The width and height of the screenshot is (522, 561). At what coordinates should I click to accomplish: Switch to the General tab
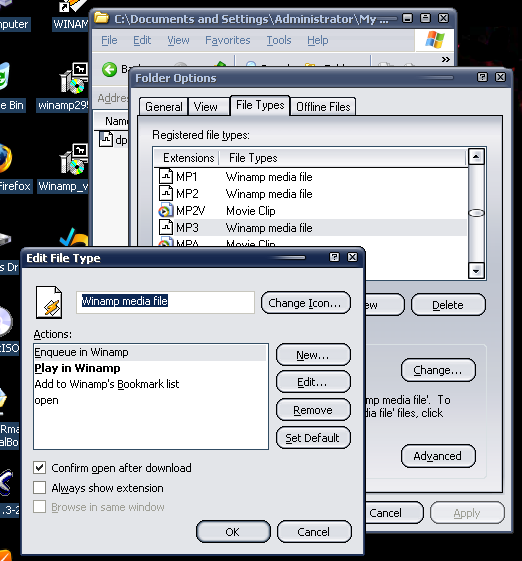[164, 107]
